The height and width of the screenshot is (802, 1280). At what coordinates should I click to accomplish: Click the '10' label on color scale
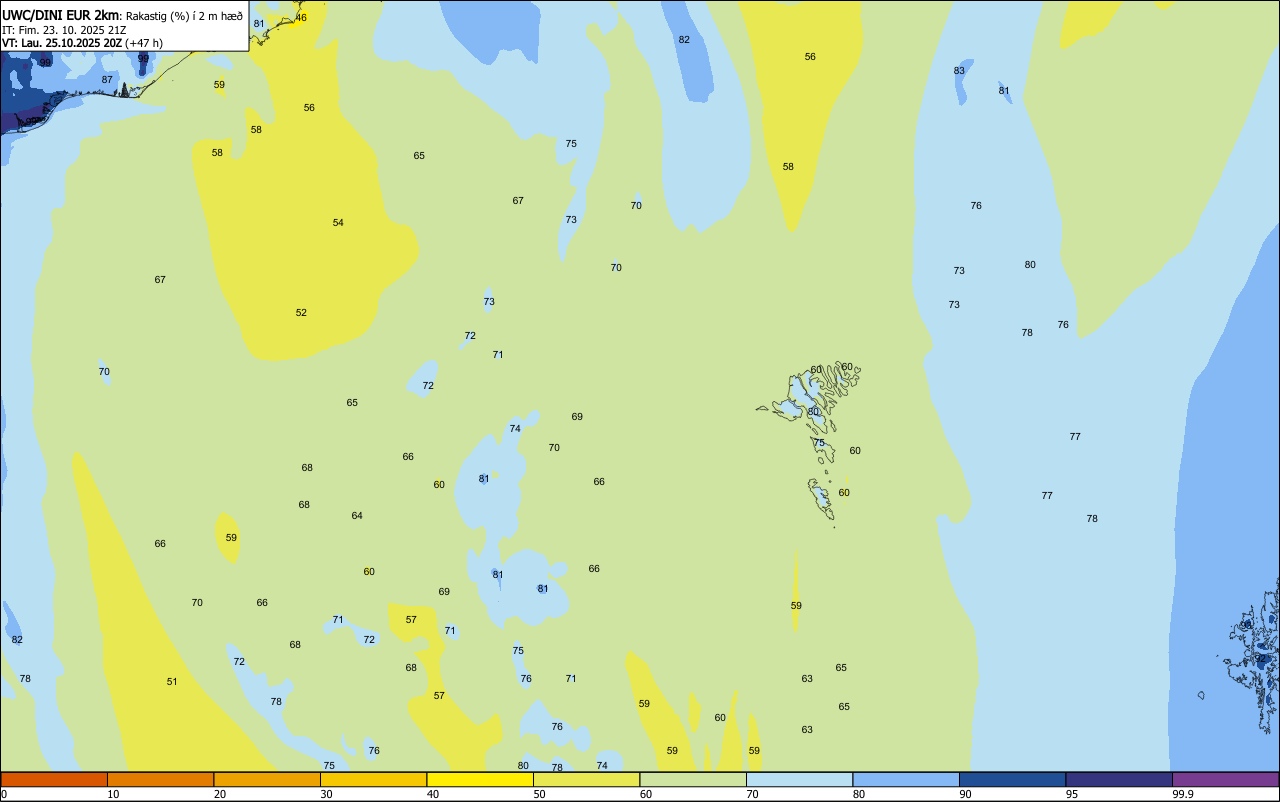(x=113, y=794)
